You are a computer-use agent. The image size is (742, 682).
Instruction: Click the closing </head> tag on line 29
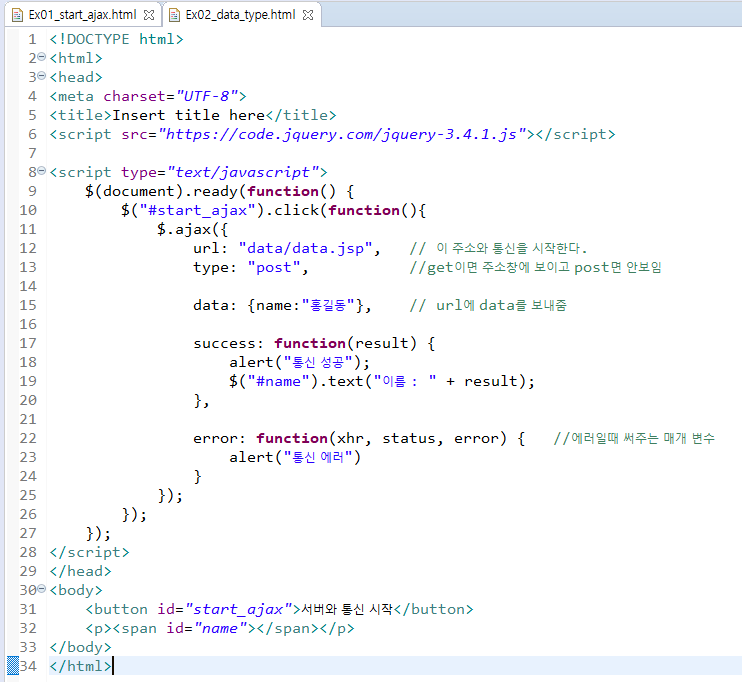tap(80, 571)
